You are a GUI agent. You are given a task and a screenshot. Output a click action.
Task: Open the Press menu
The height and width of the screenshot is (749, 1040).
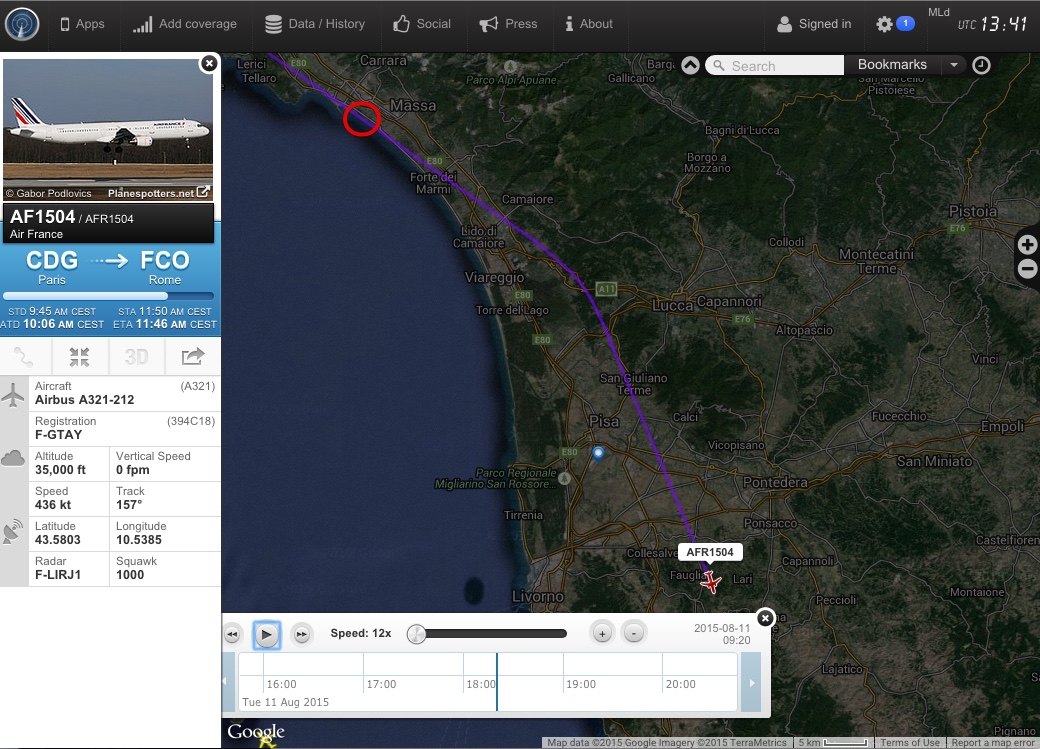[508, 24]
